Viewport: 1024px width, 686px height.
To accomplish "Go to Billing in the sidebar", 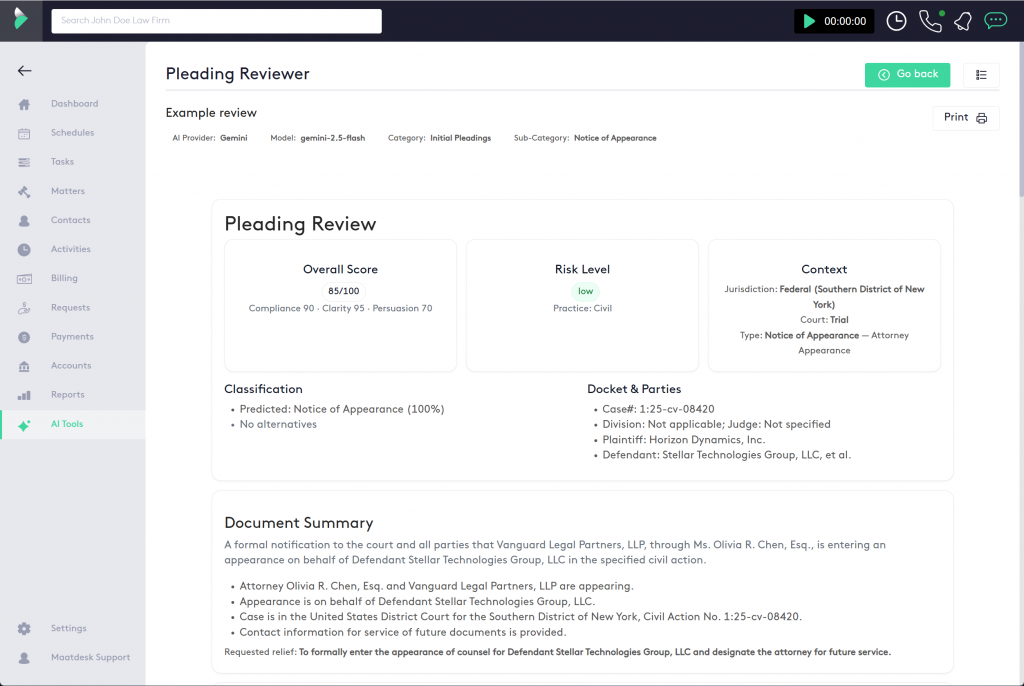I will (64, 278).
